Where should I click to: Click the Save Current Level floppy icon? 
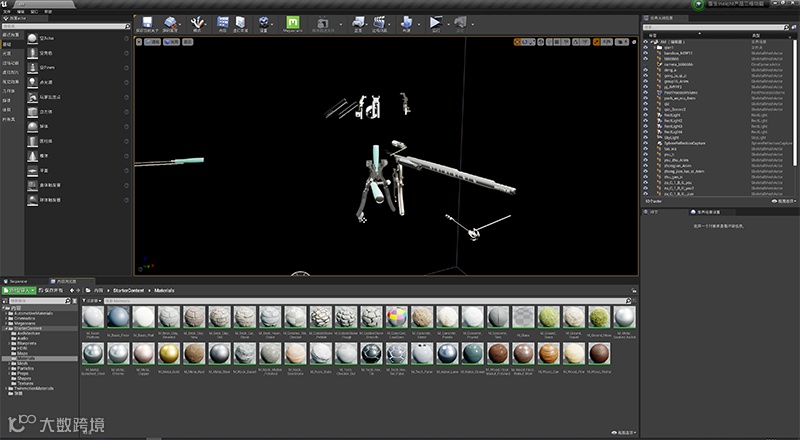pos(147,22)
